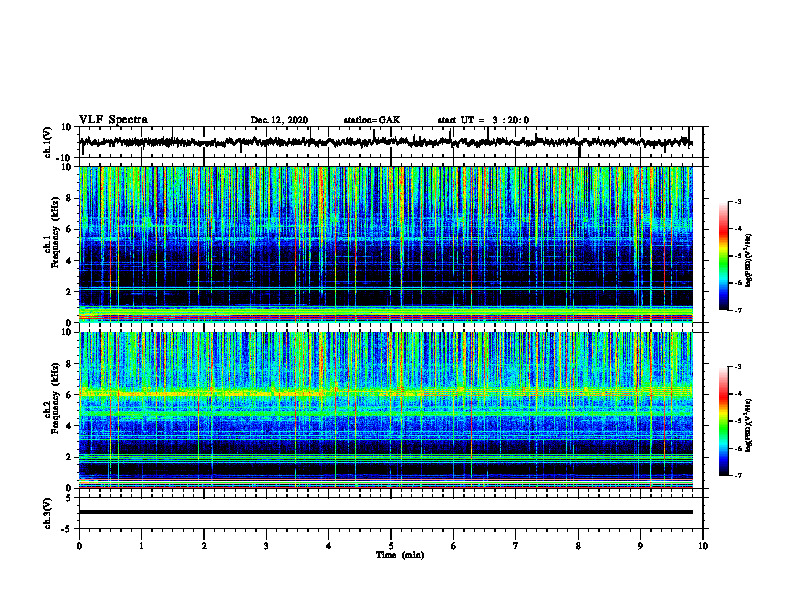This screenshot has height=612, width=792.
Task: Click the "Time (min)" x-axis label
Action: 400,555
